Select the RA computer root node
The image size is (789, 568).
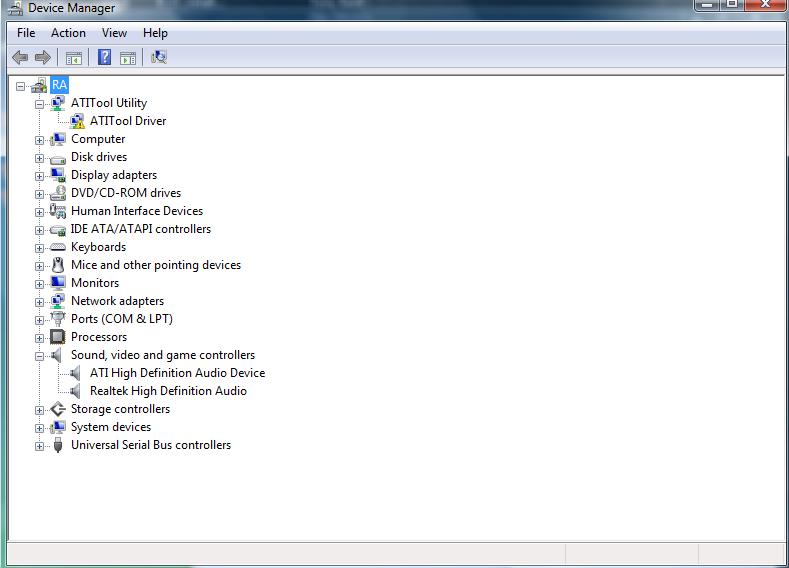59,85
